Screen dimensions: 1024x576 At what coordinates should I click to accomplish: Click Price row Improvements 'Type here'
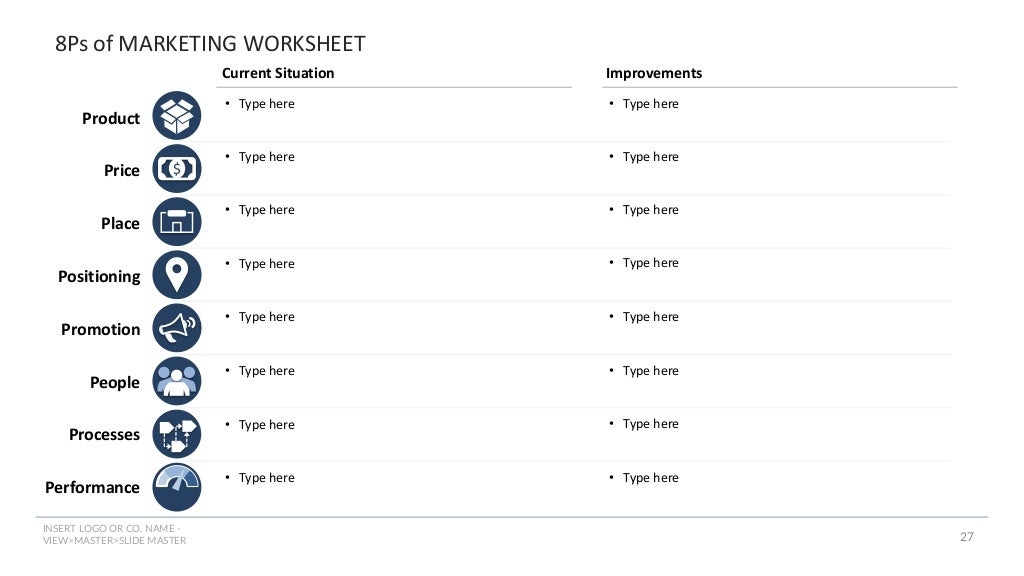coord(650,157)
